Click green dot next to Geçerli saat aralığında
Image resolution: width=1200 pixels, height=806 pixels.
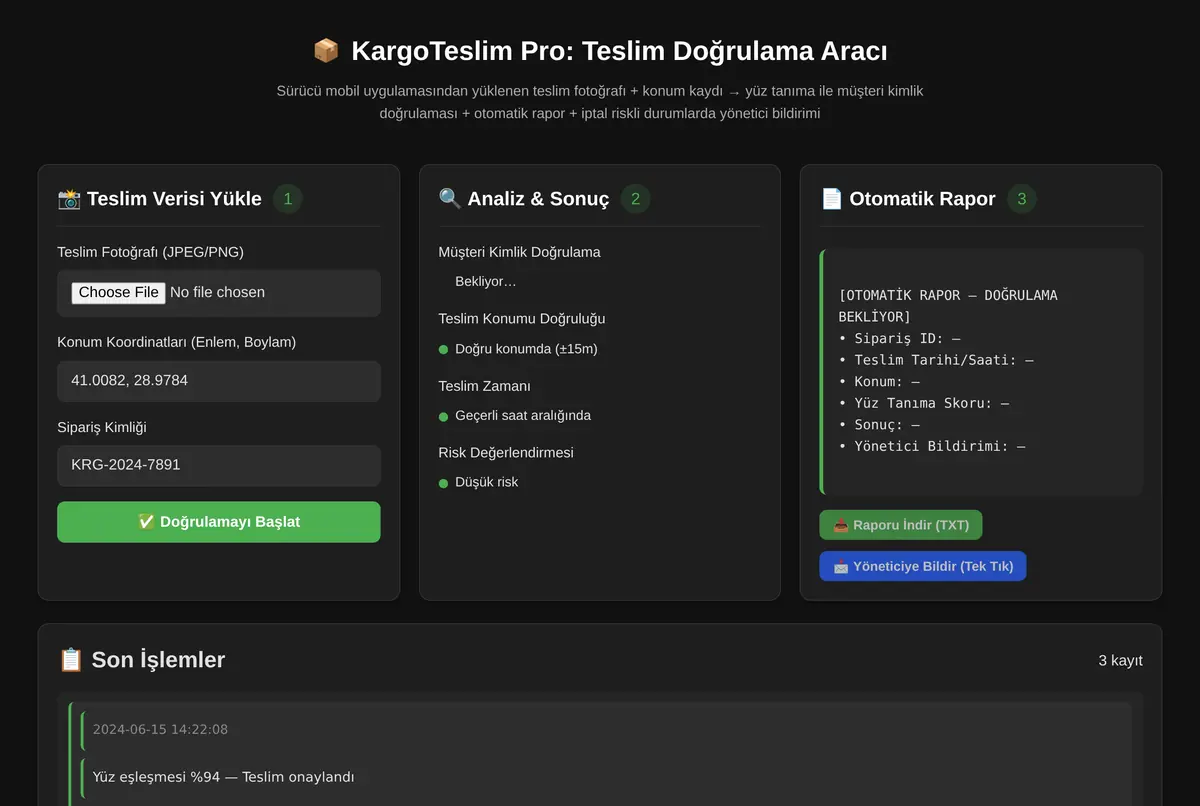click(x=443, y=416)
